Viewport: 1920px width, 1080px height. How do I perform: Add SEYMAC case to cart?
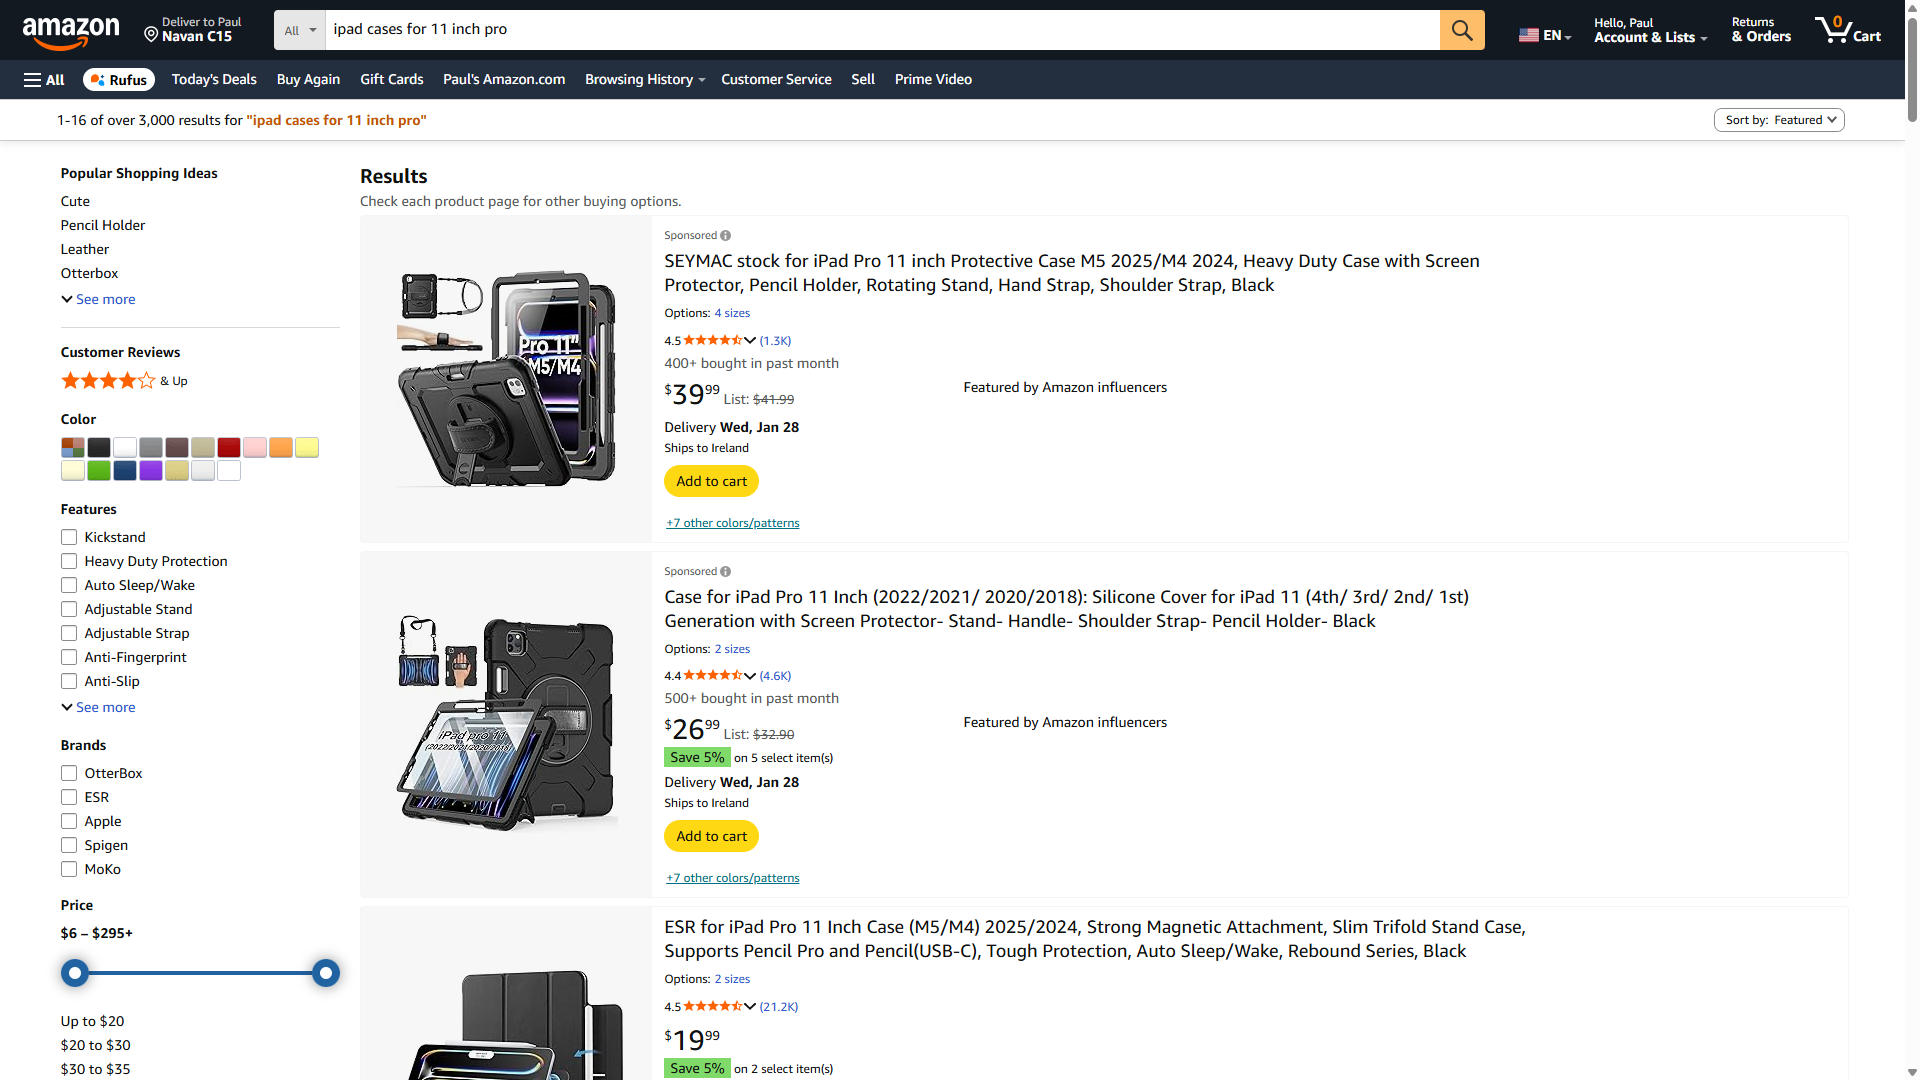point(711,482)
